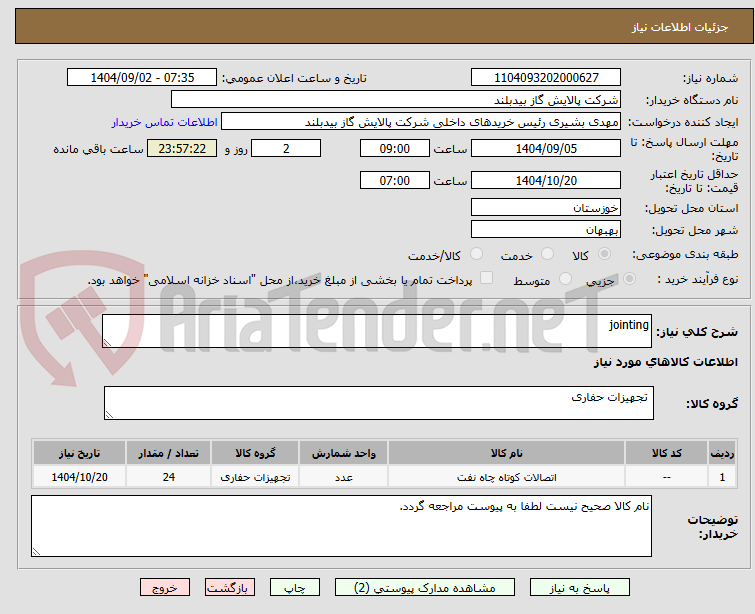Click the countdown timer 23:57:22
Viewport: 755px width, 614px height.
(182, 148)
